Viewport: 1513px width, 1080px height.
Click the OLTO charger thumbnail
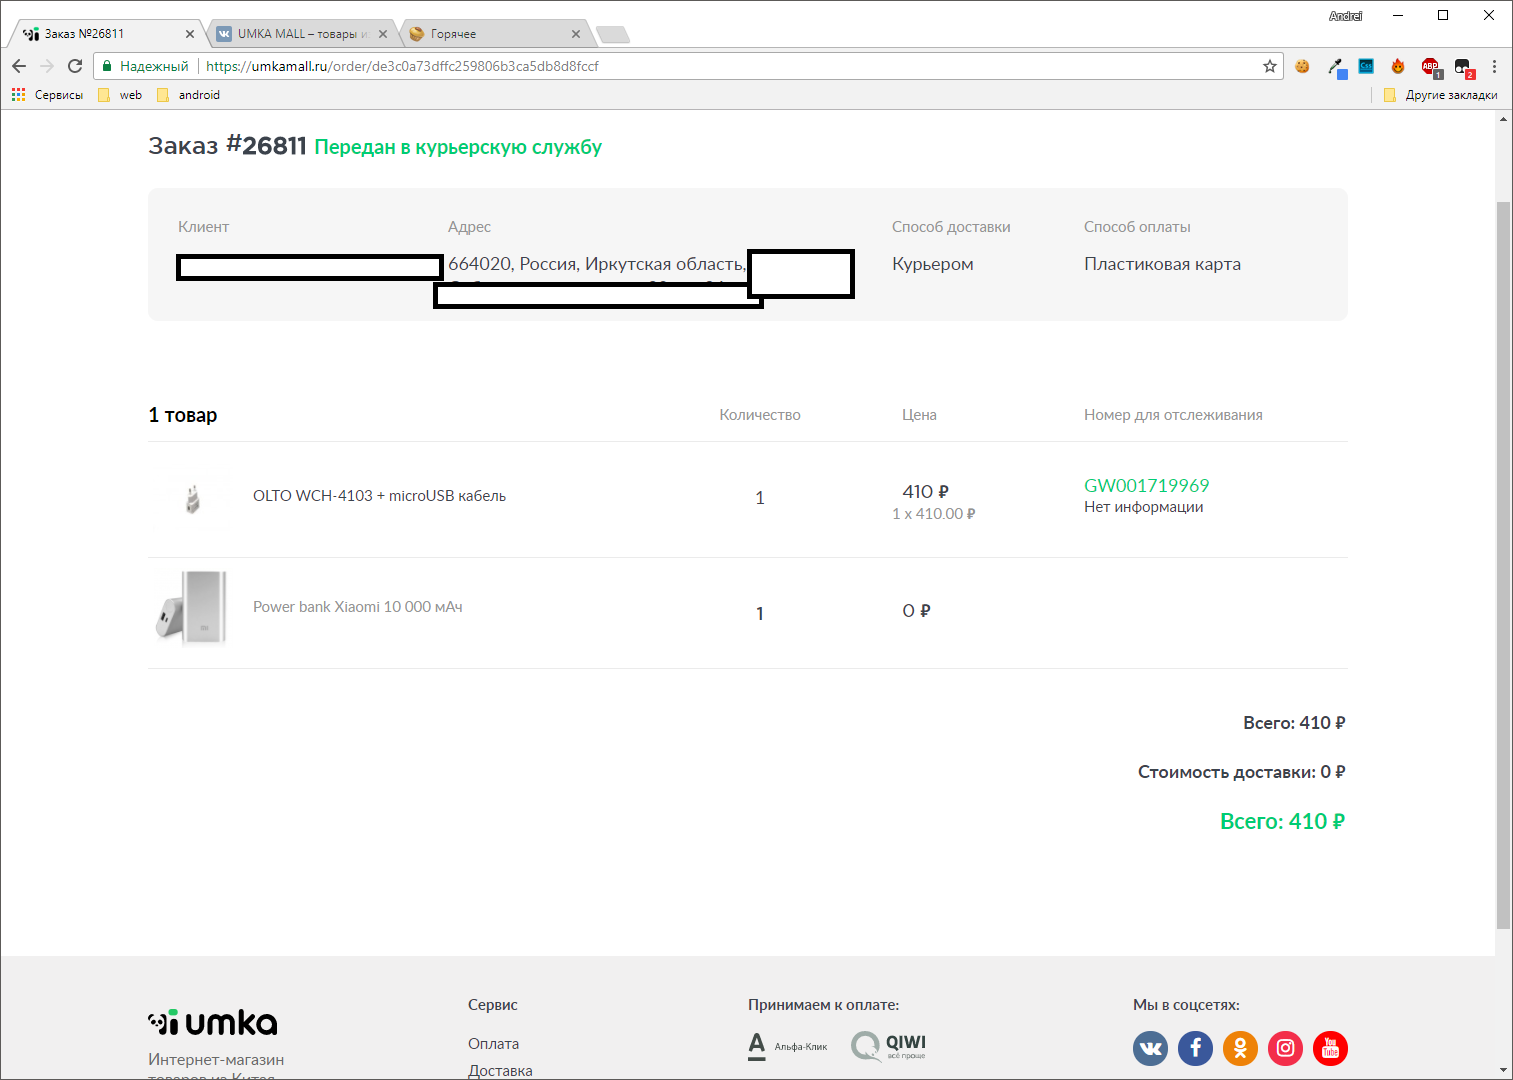click(193, 497)
